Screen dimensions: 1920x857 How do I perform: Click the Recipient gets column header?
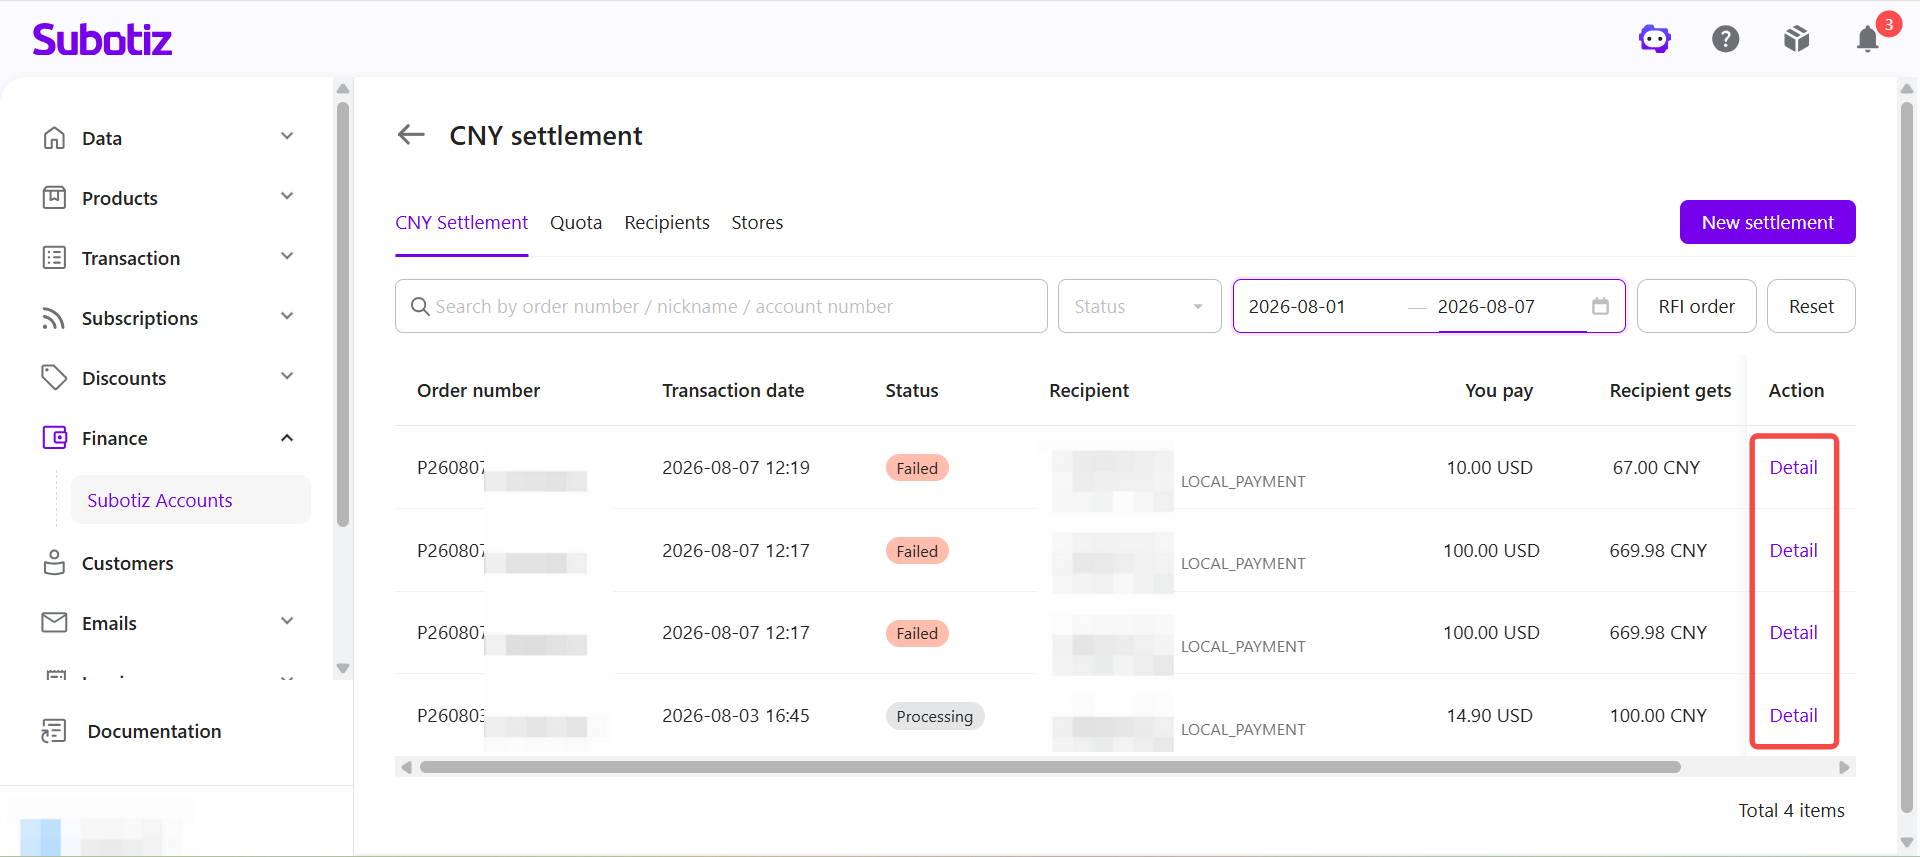pyautogui.click(x=1670, y=390)
